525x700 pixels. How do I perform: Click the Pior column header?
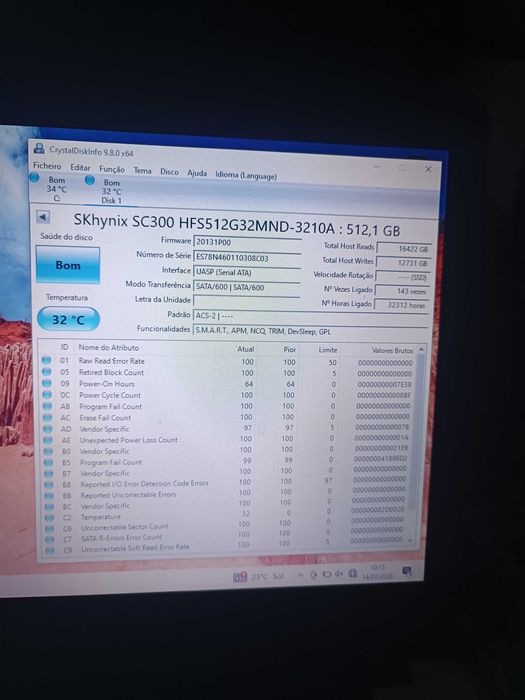click(290, 350)
